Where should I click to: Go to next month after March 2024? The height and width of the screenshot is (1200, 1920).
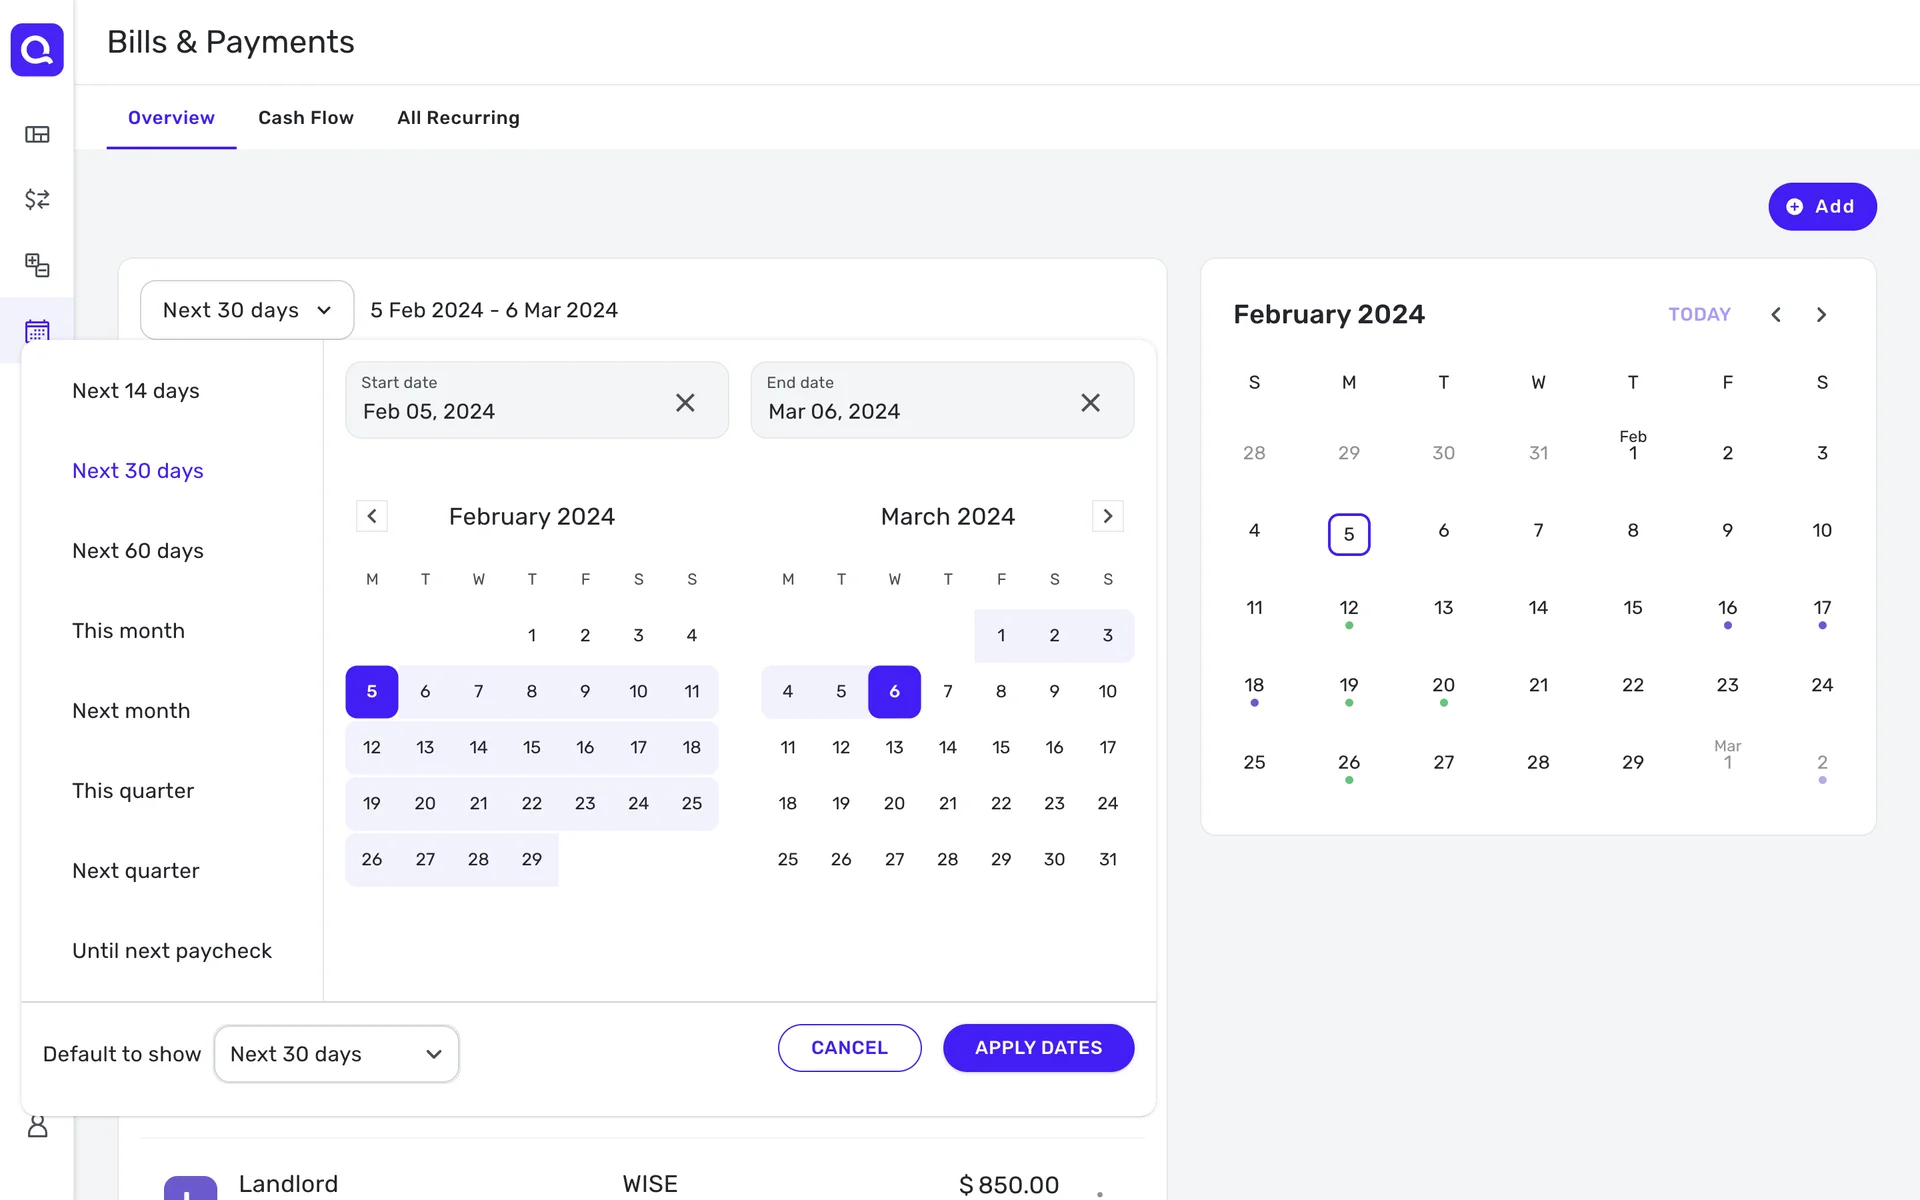click(x=1107, y=516)
